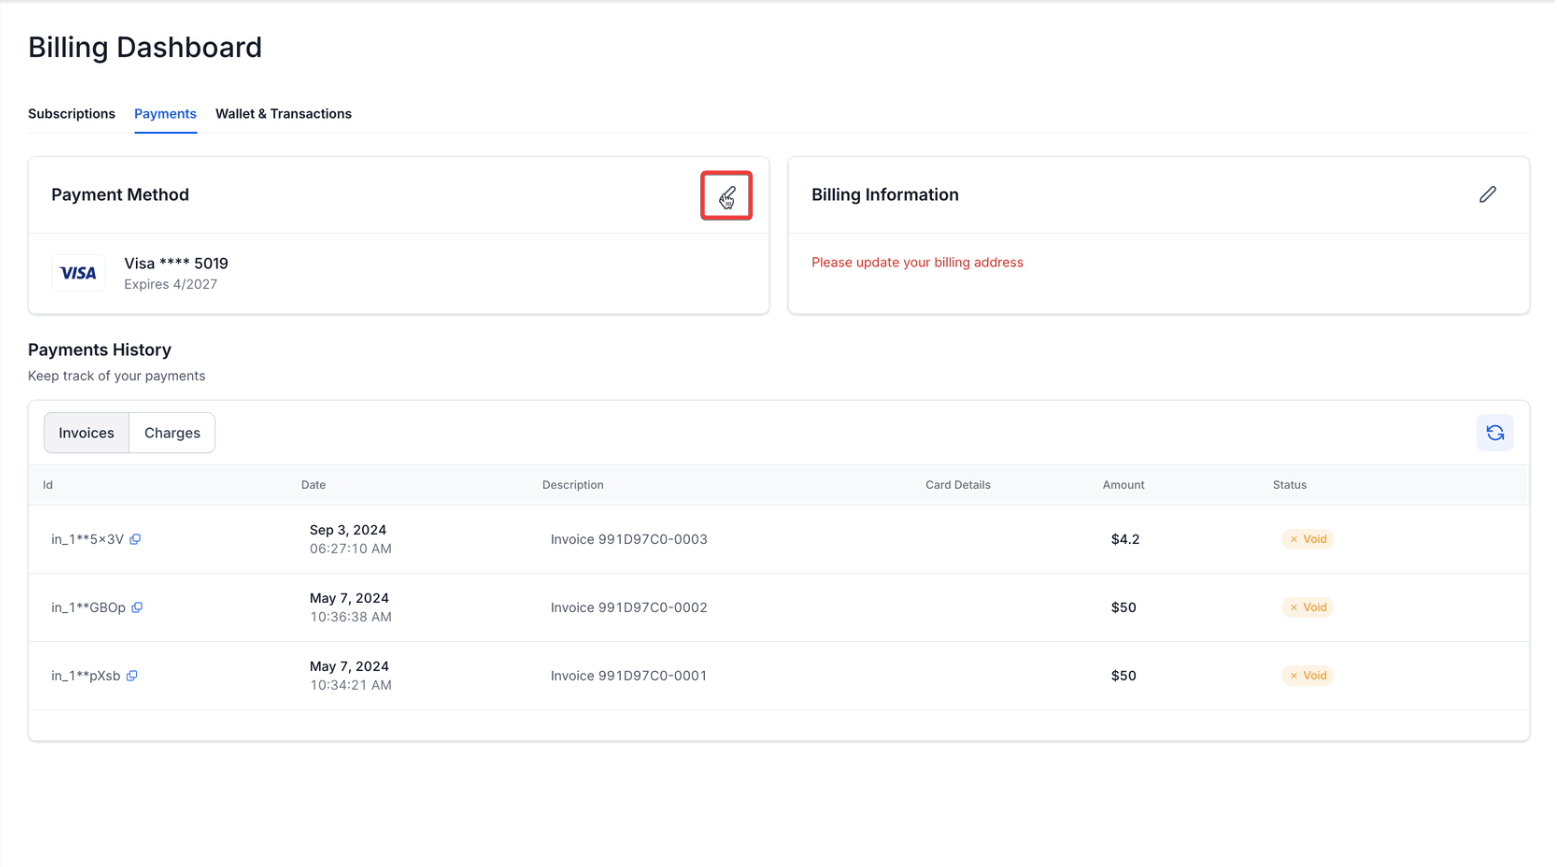Open the Subscriptions tab

tap(71, 114)
